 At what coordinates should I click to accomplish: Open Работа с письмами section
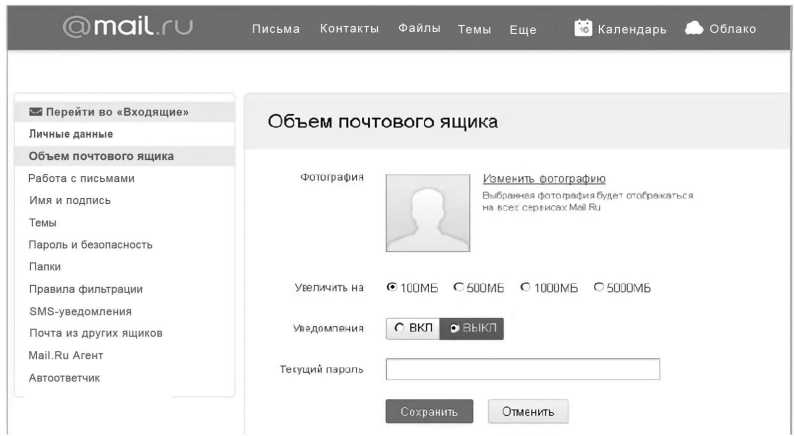click(x=82, y=178)
